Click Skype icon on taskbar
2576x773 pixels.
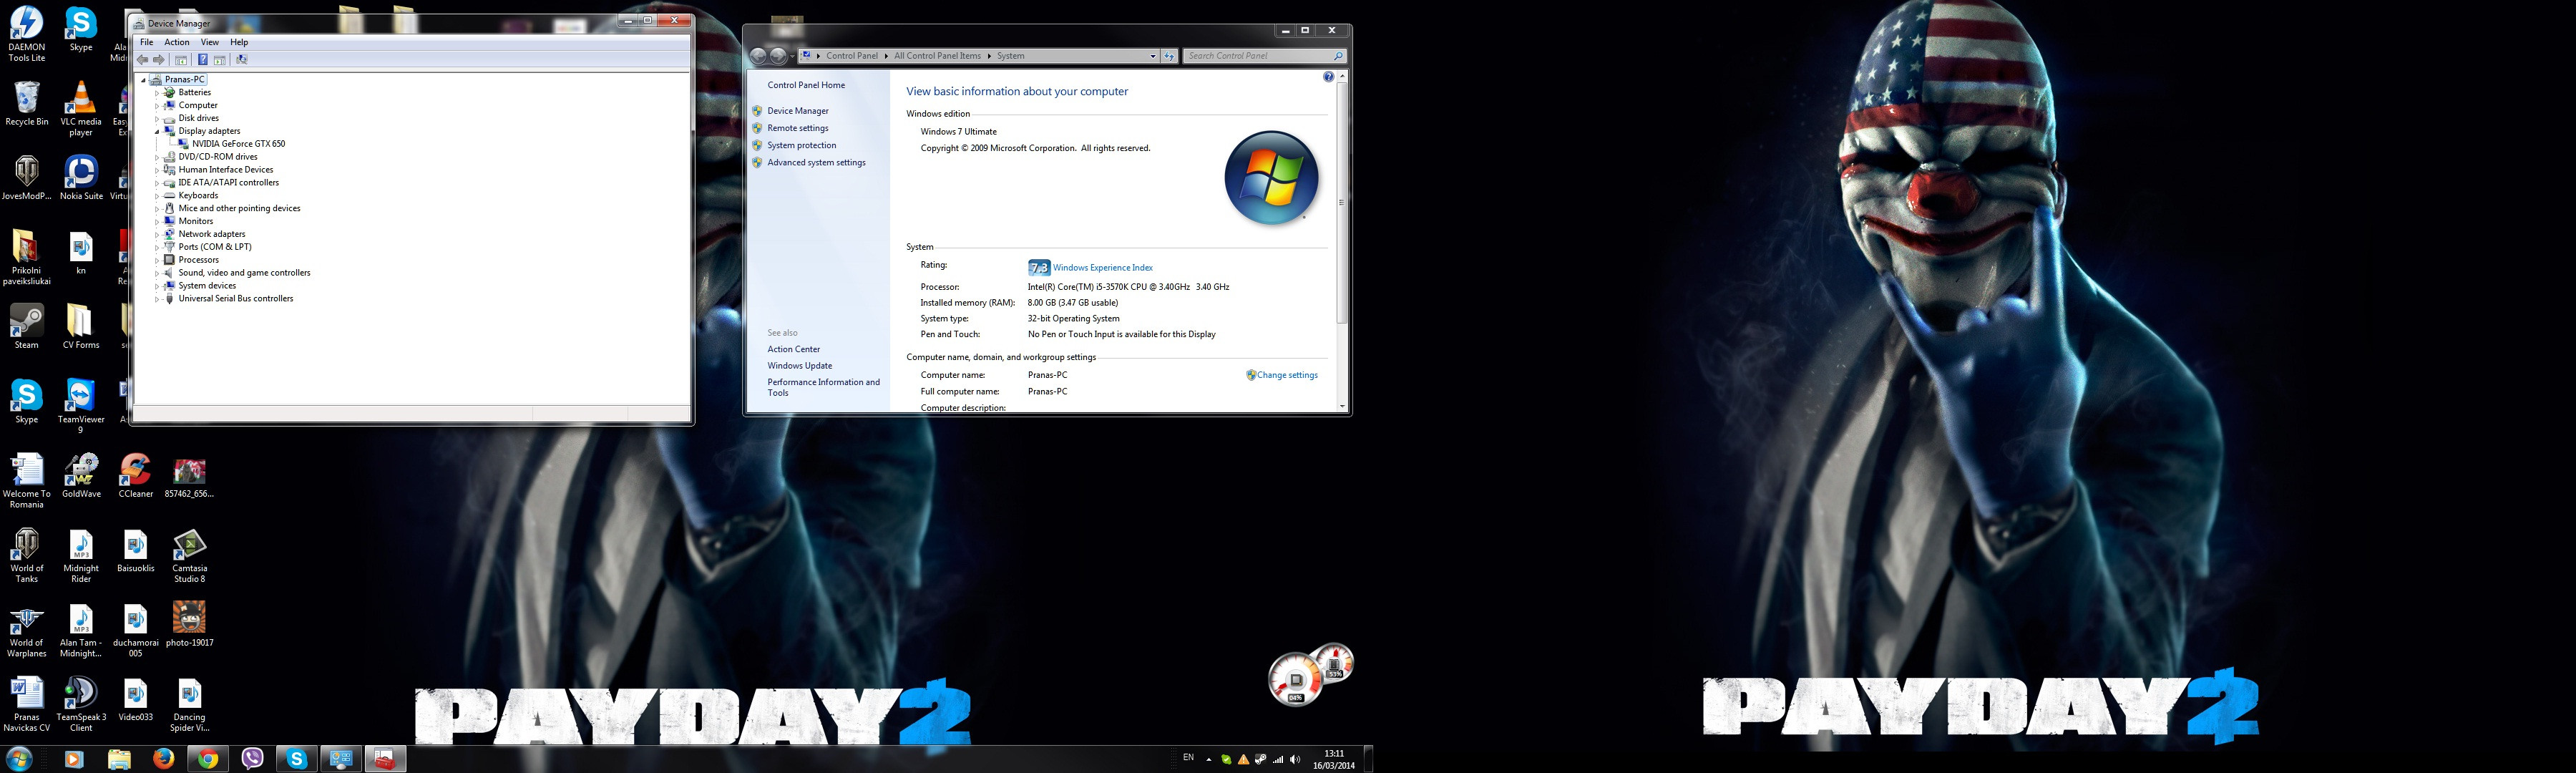point(297,759)
